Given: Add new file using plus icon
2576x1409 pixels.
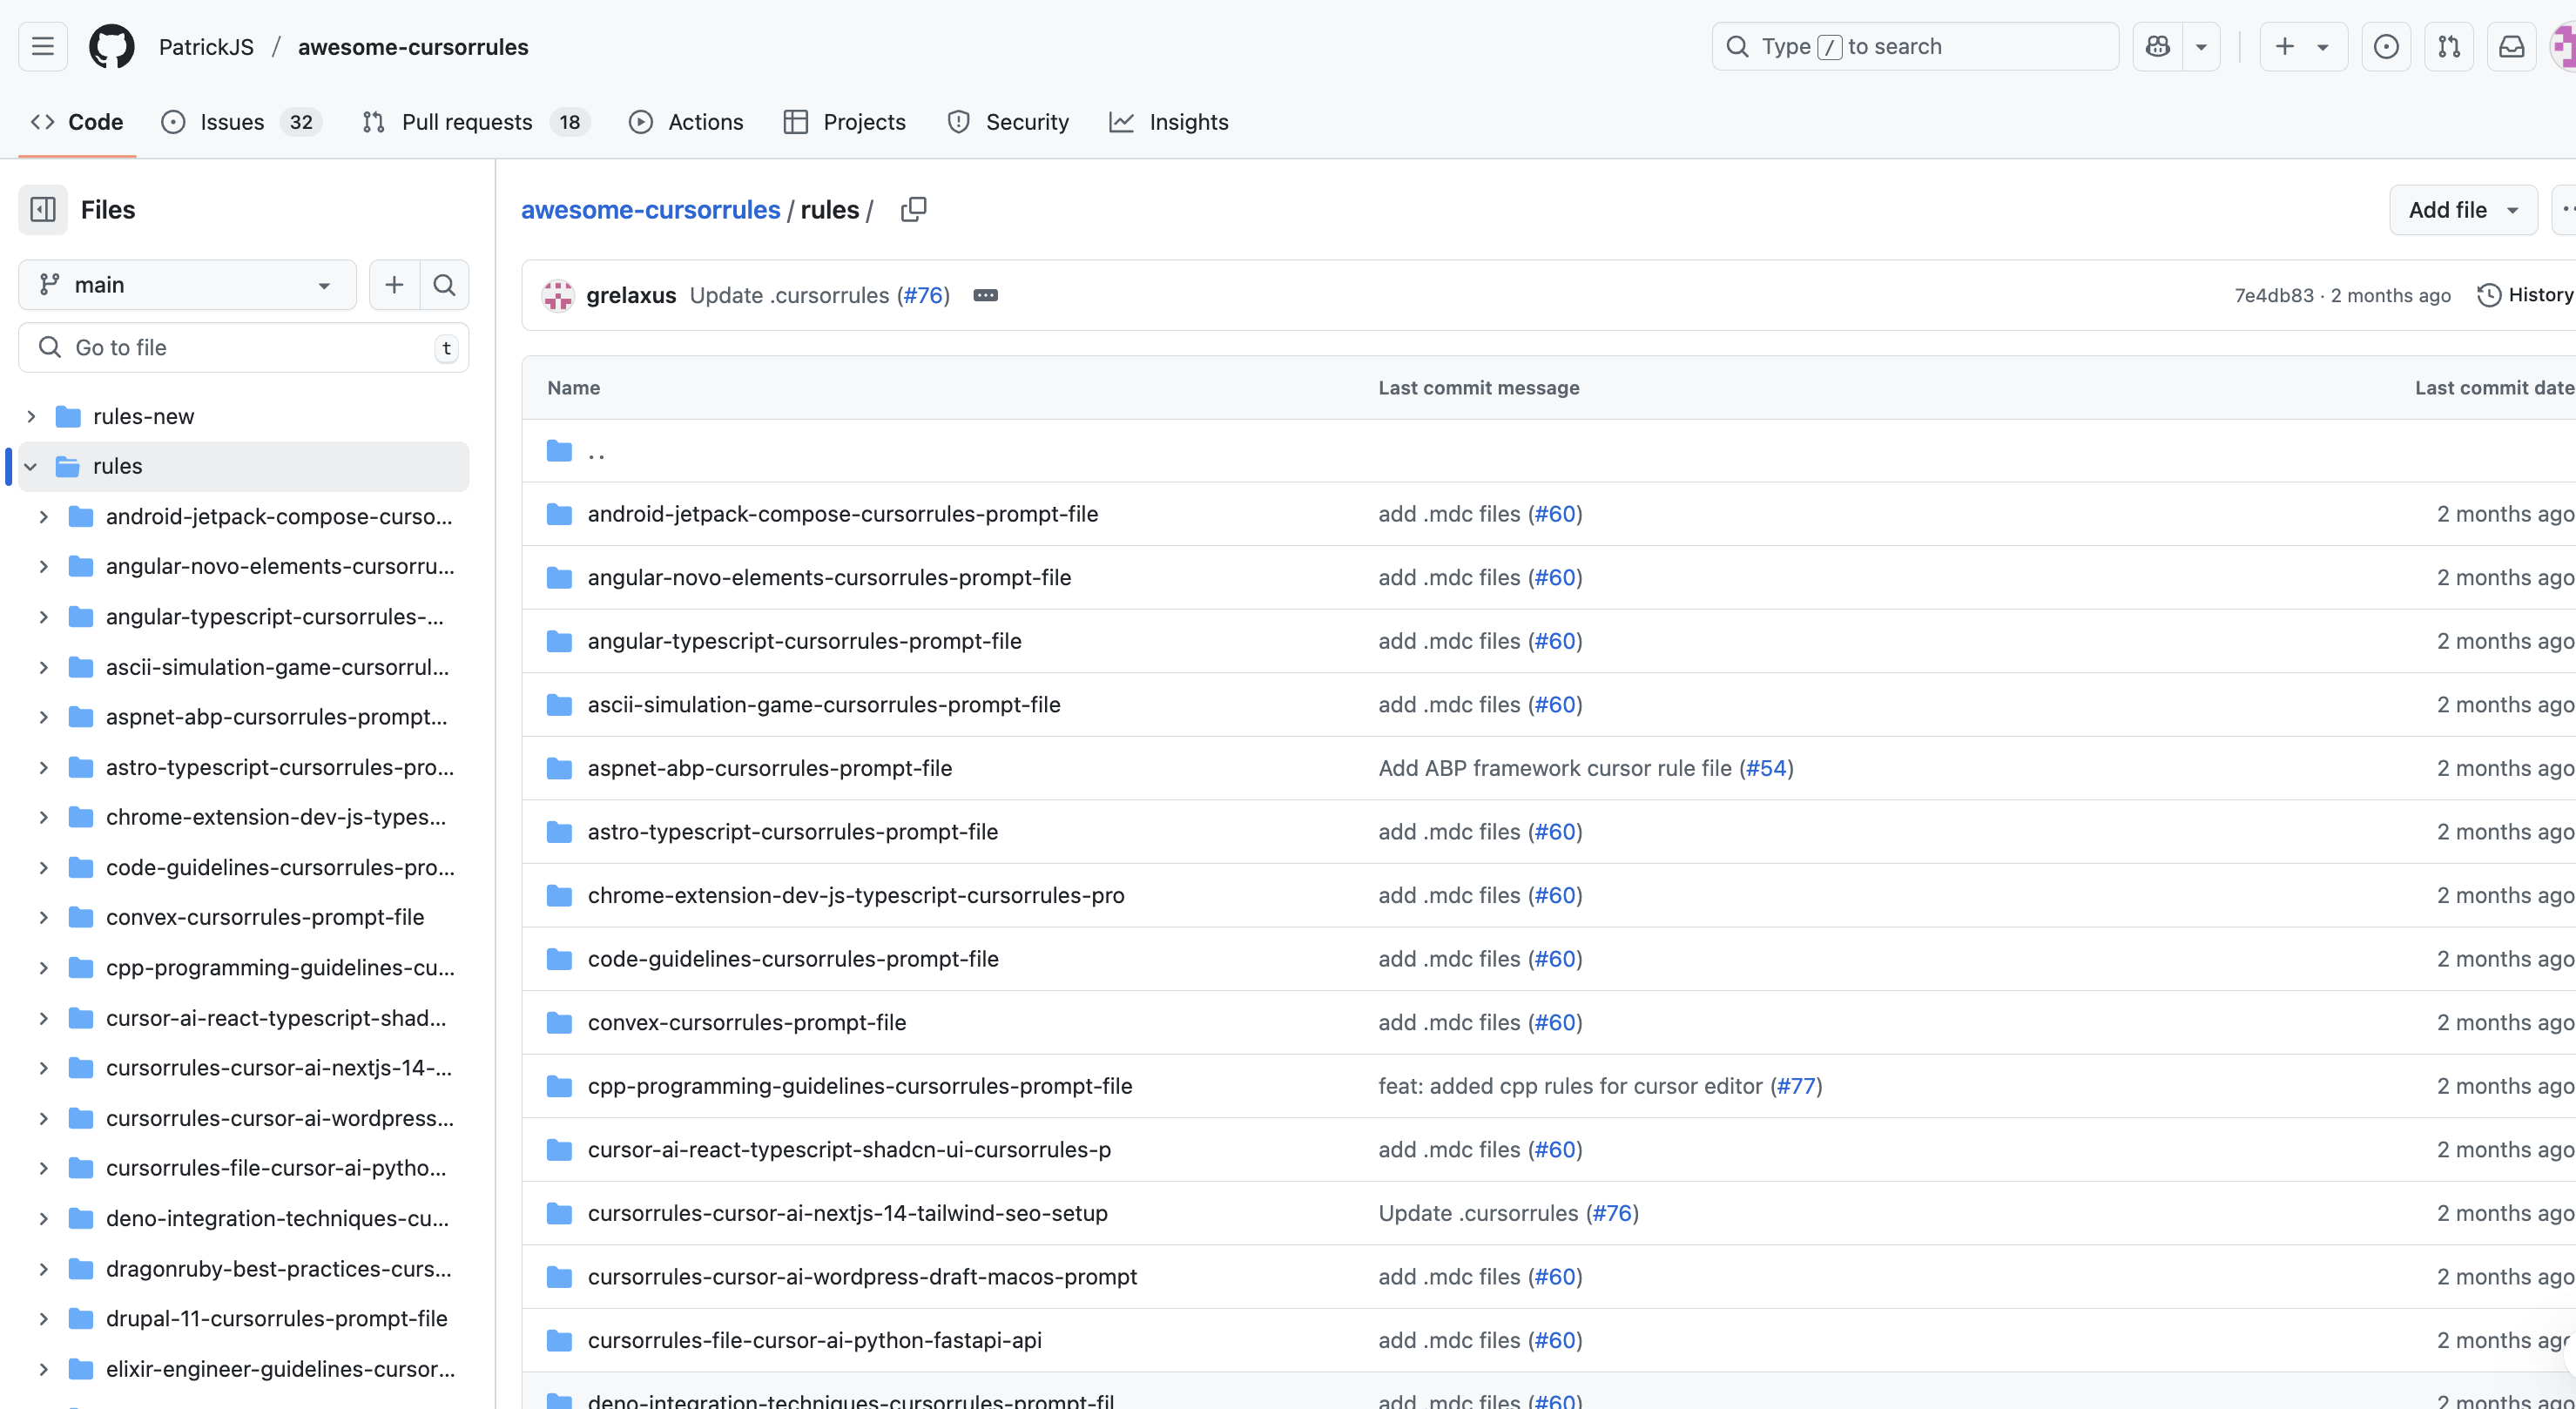Looking at the screenshot, I should [394, 285].
